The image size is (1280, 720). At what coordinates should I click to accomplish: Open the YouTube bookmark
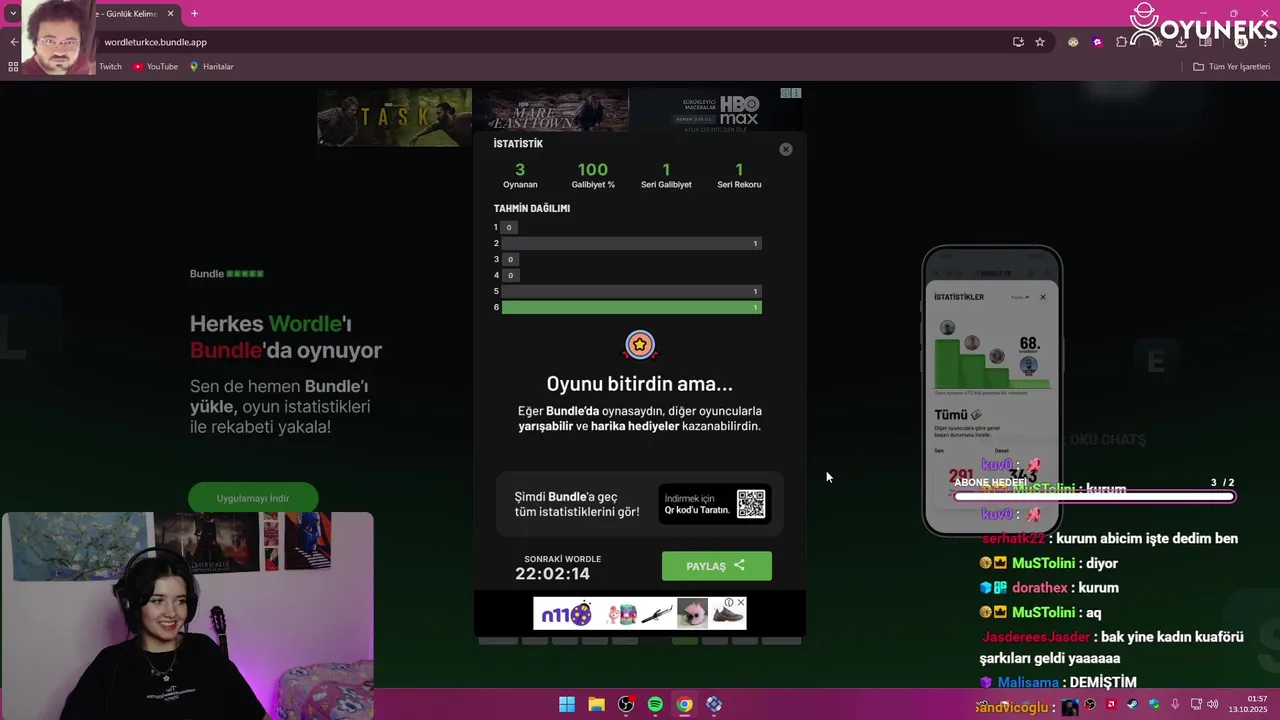(x=155, y=67)
